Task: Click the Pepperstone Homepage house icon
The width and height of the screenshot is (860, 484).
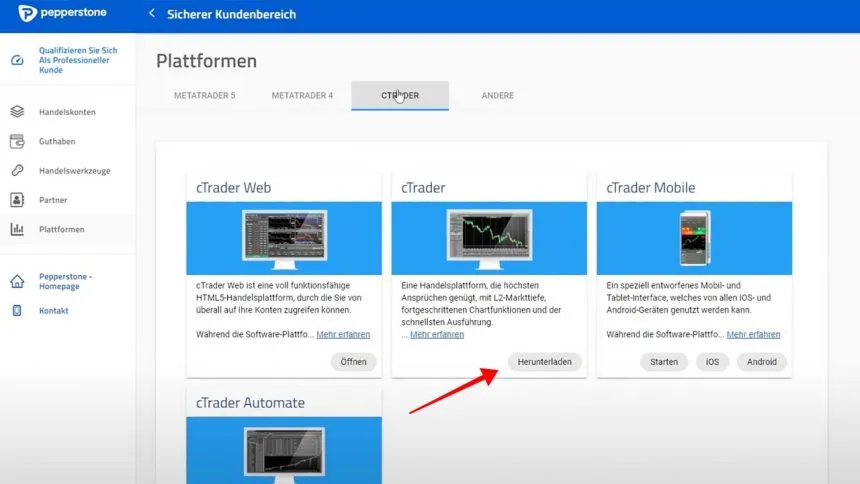Action: click(x=17, y=282)
